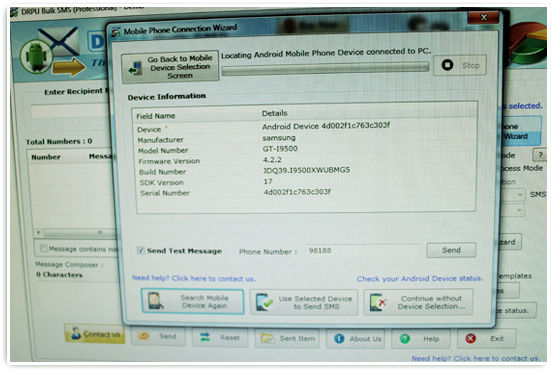555x370 pixels.
Task: Open Need help contact link in wizard
Action: [194, 278]
